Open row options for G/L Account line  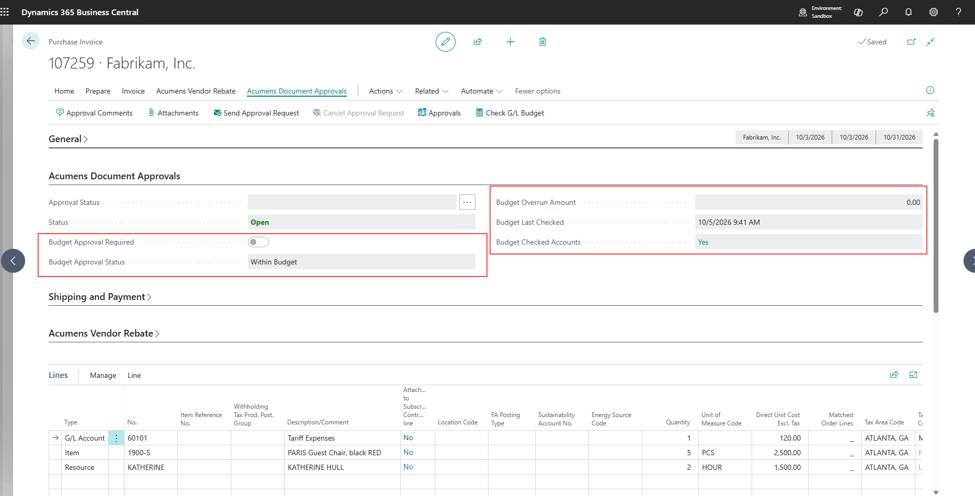click(116, 438)
